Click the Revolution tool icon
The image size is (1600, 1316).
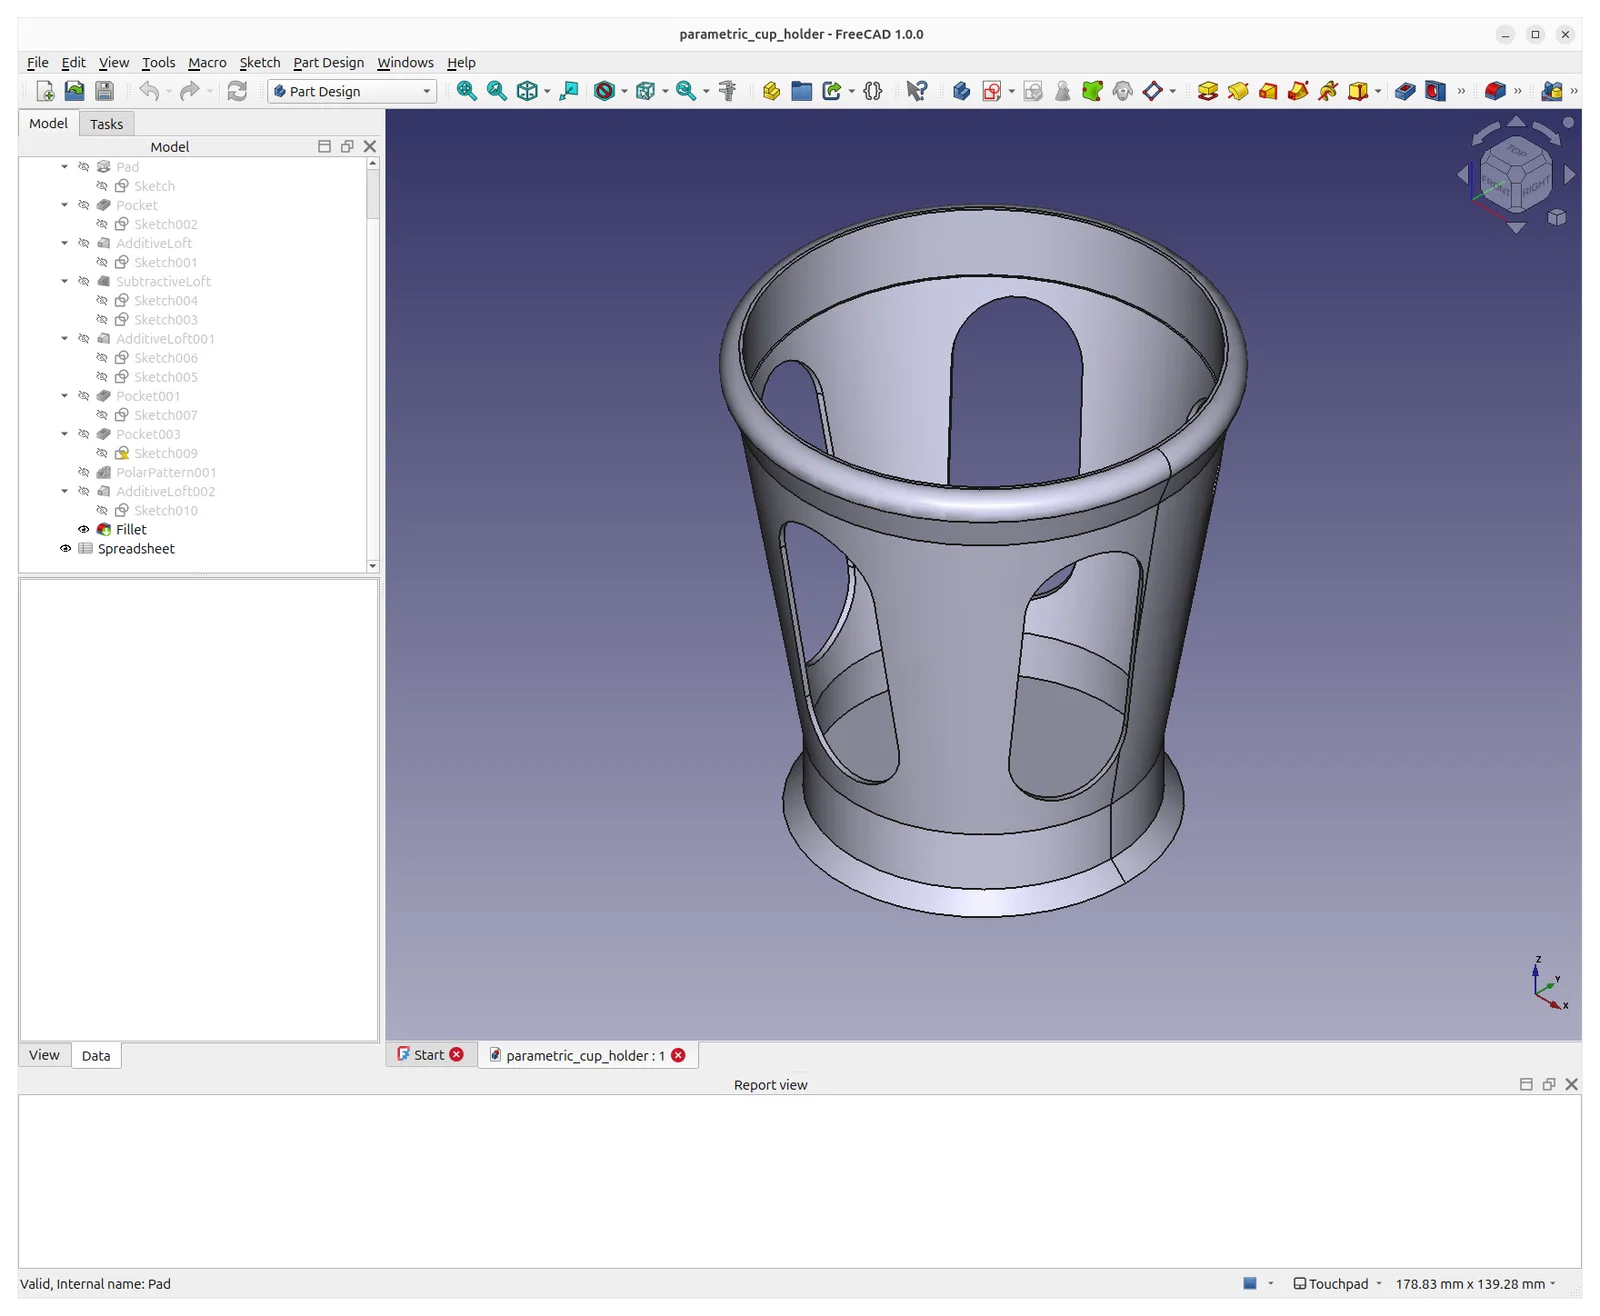1238,91
